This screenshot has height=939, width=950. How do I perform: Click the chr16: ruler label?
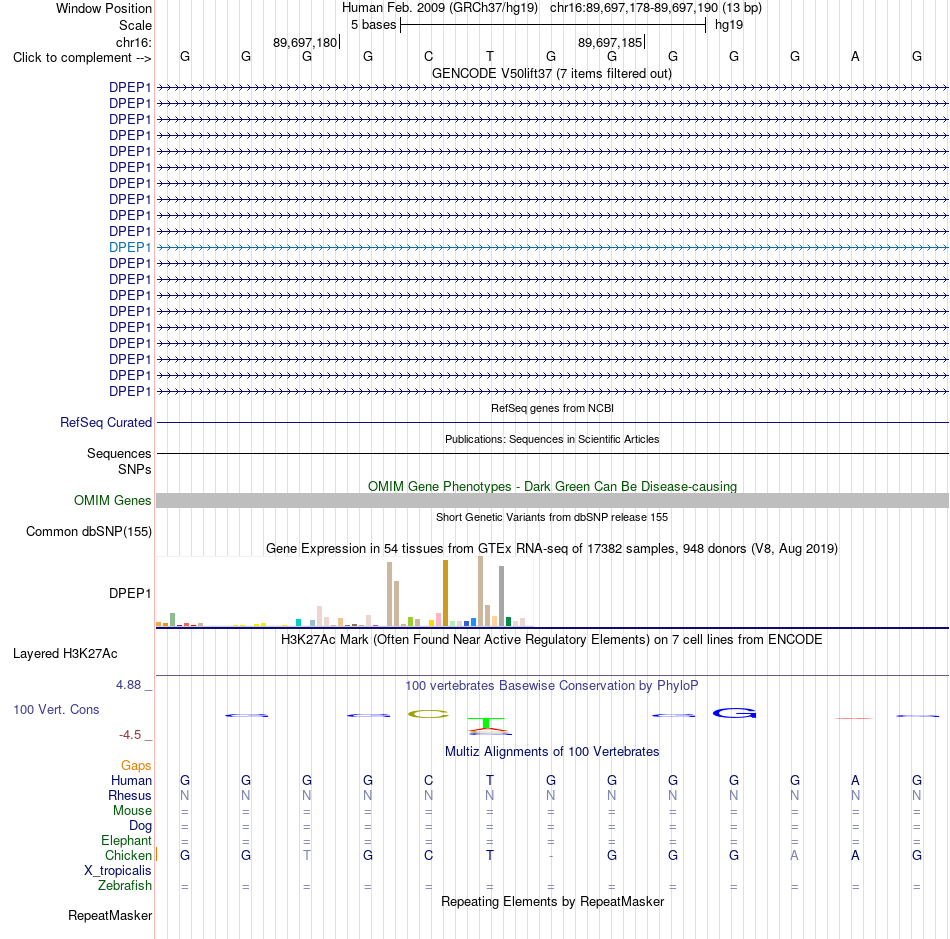click(x=133, y=42)
